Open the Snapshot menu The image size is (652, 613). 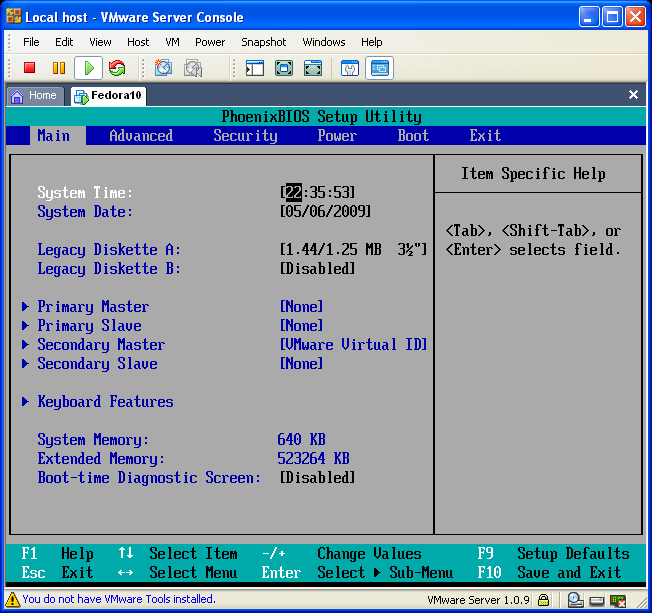pyautogui.click(x=264, y=42)
